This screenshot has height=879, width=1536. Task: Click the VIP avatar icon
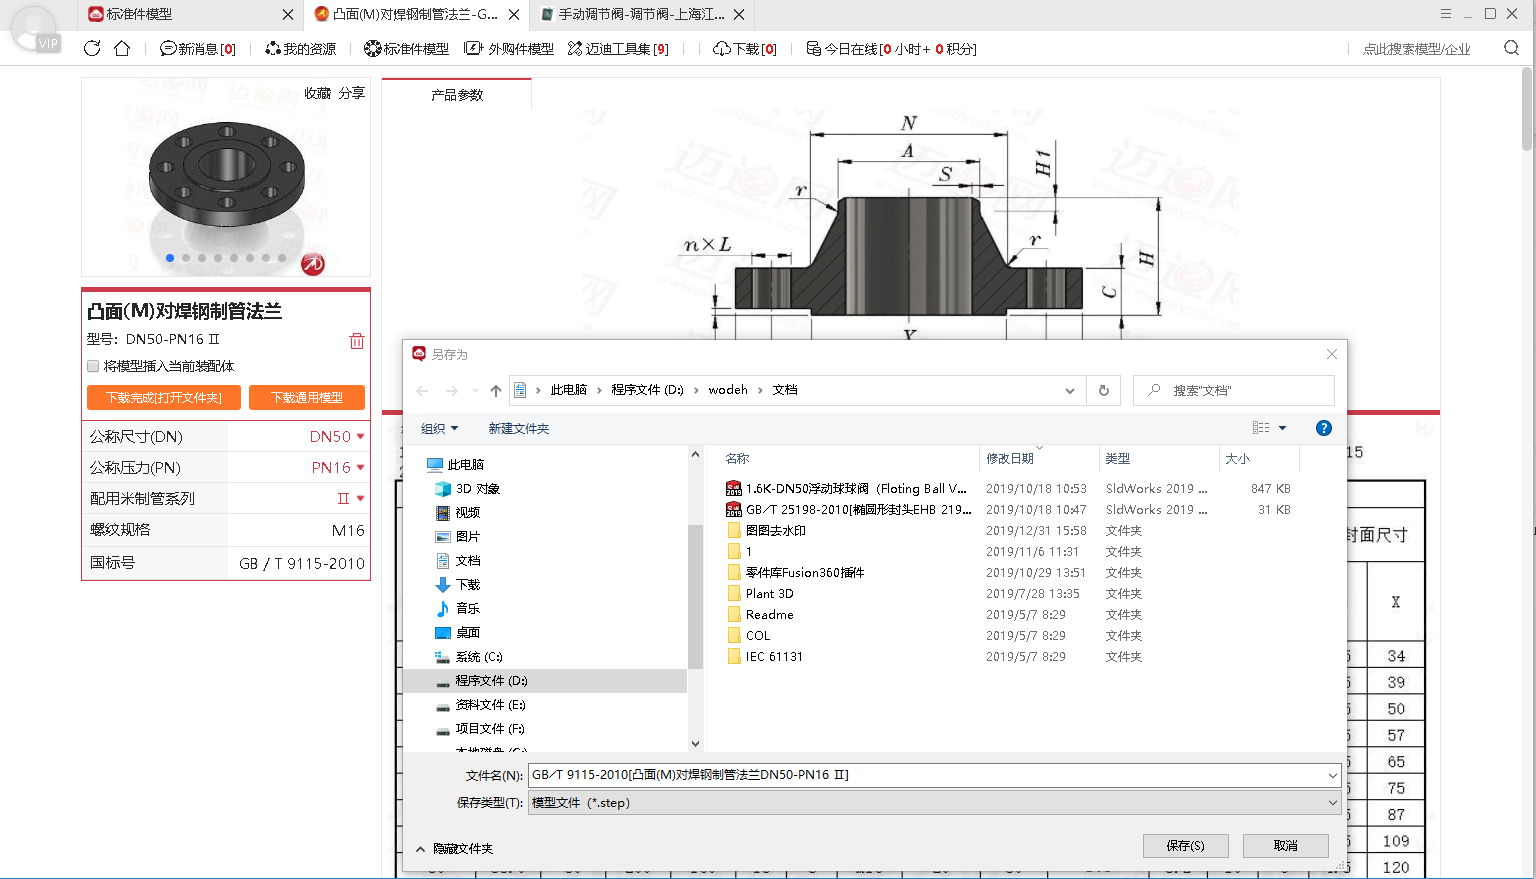[35, 30]
